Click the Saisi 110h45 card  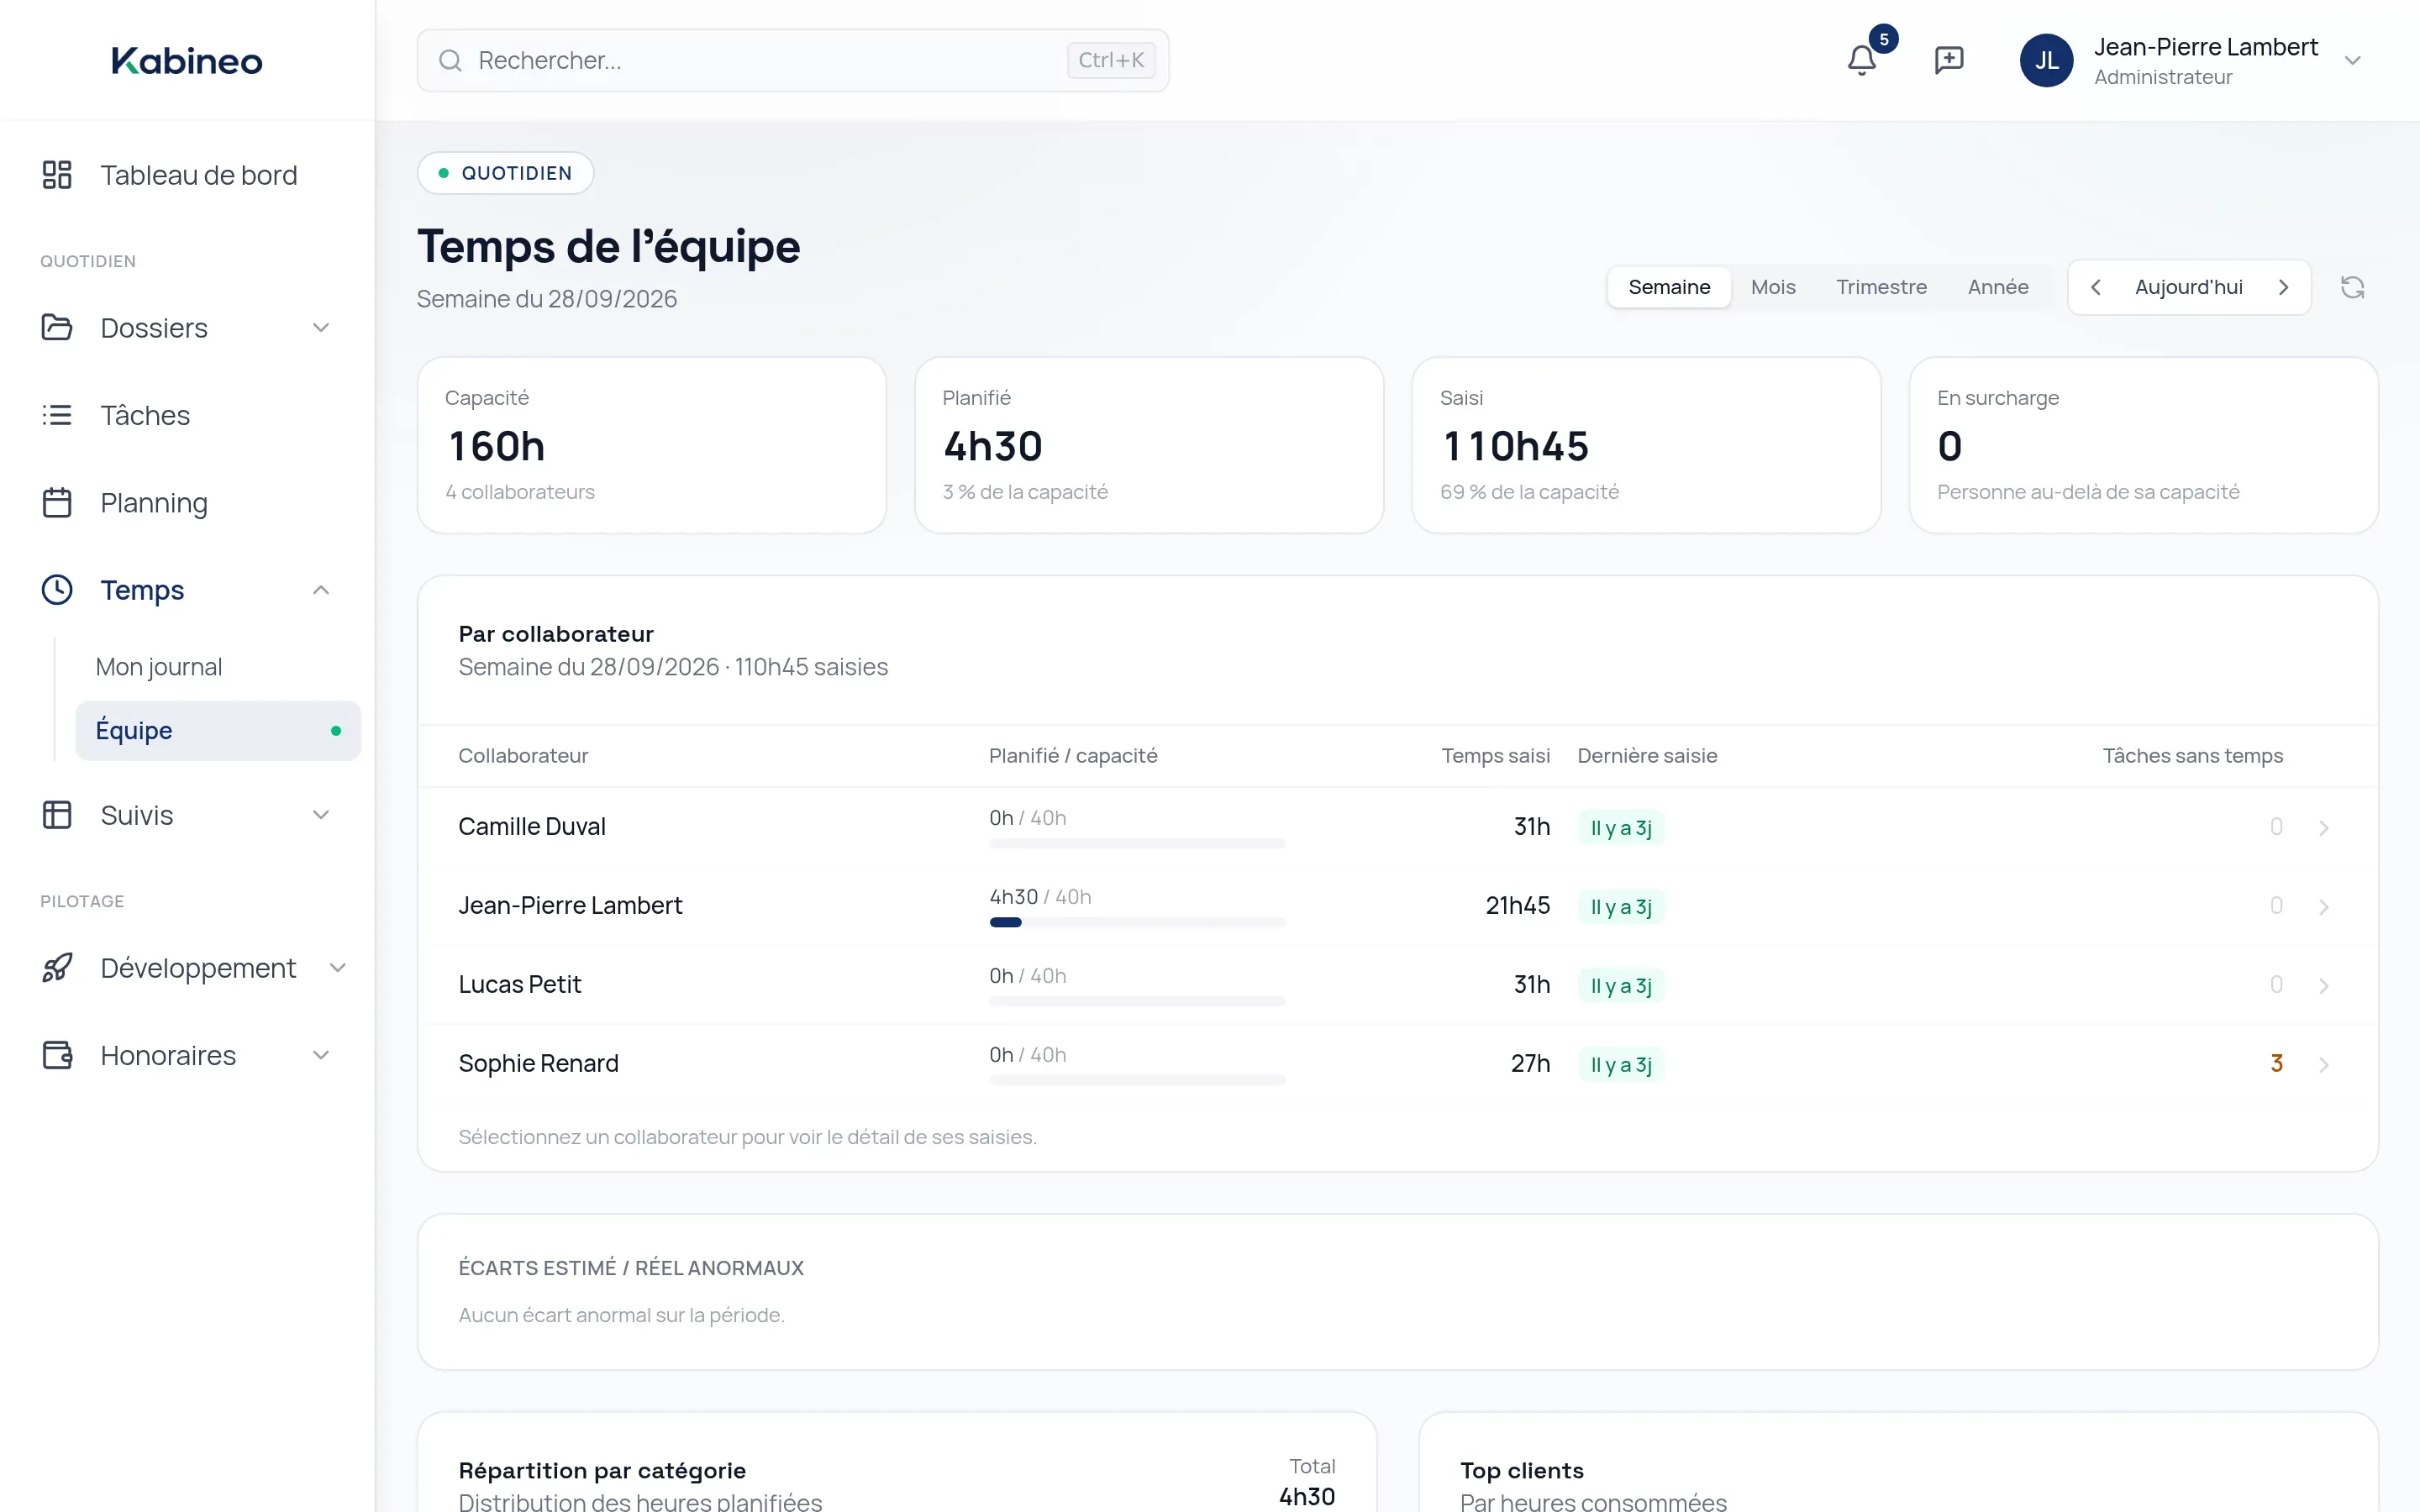(1646, 445)
